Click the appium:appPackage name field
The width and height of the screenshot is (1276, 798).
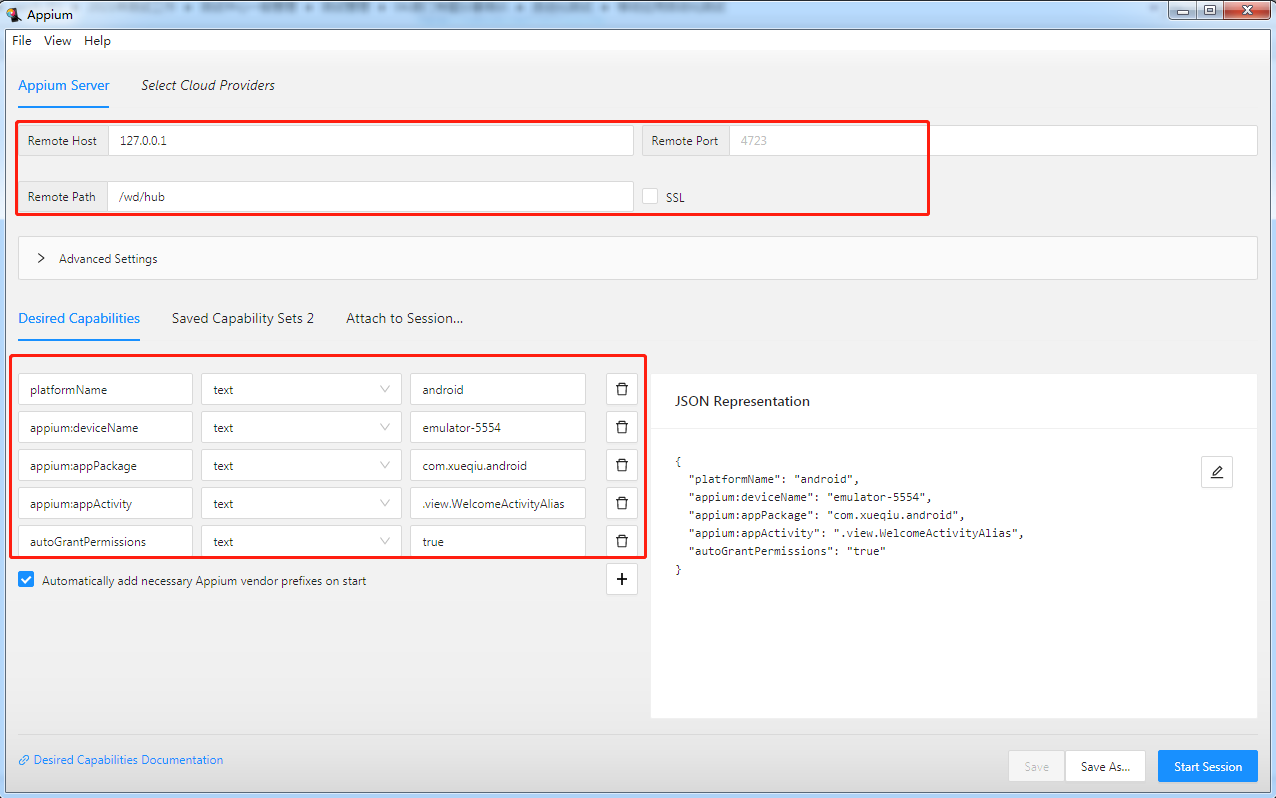(x=105, y=465)
